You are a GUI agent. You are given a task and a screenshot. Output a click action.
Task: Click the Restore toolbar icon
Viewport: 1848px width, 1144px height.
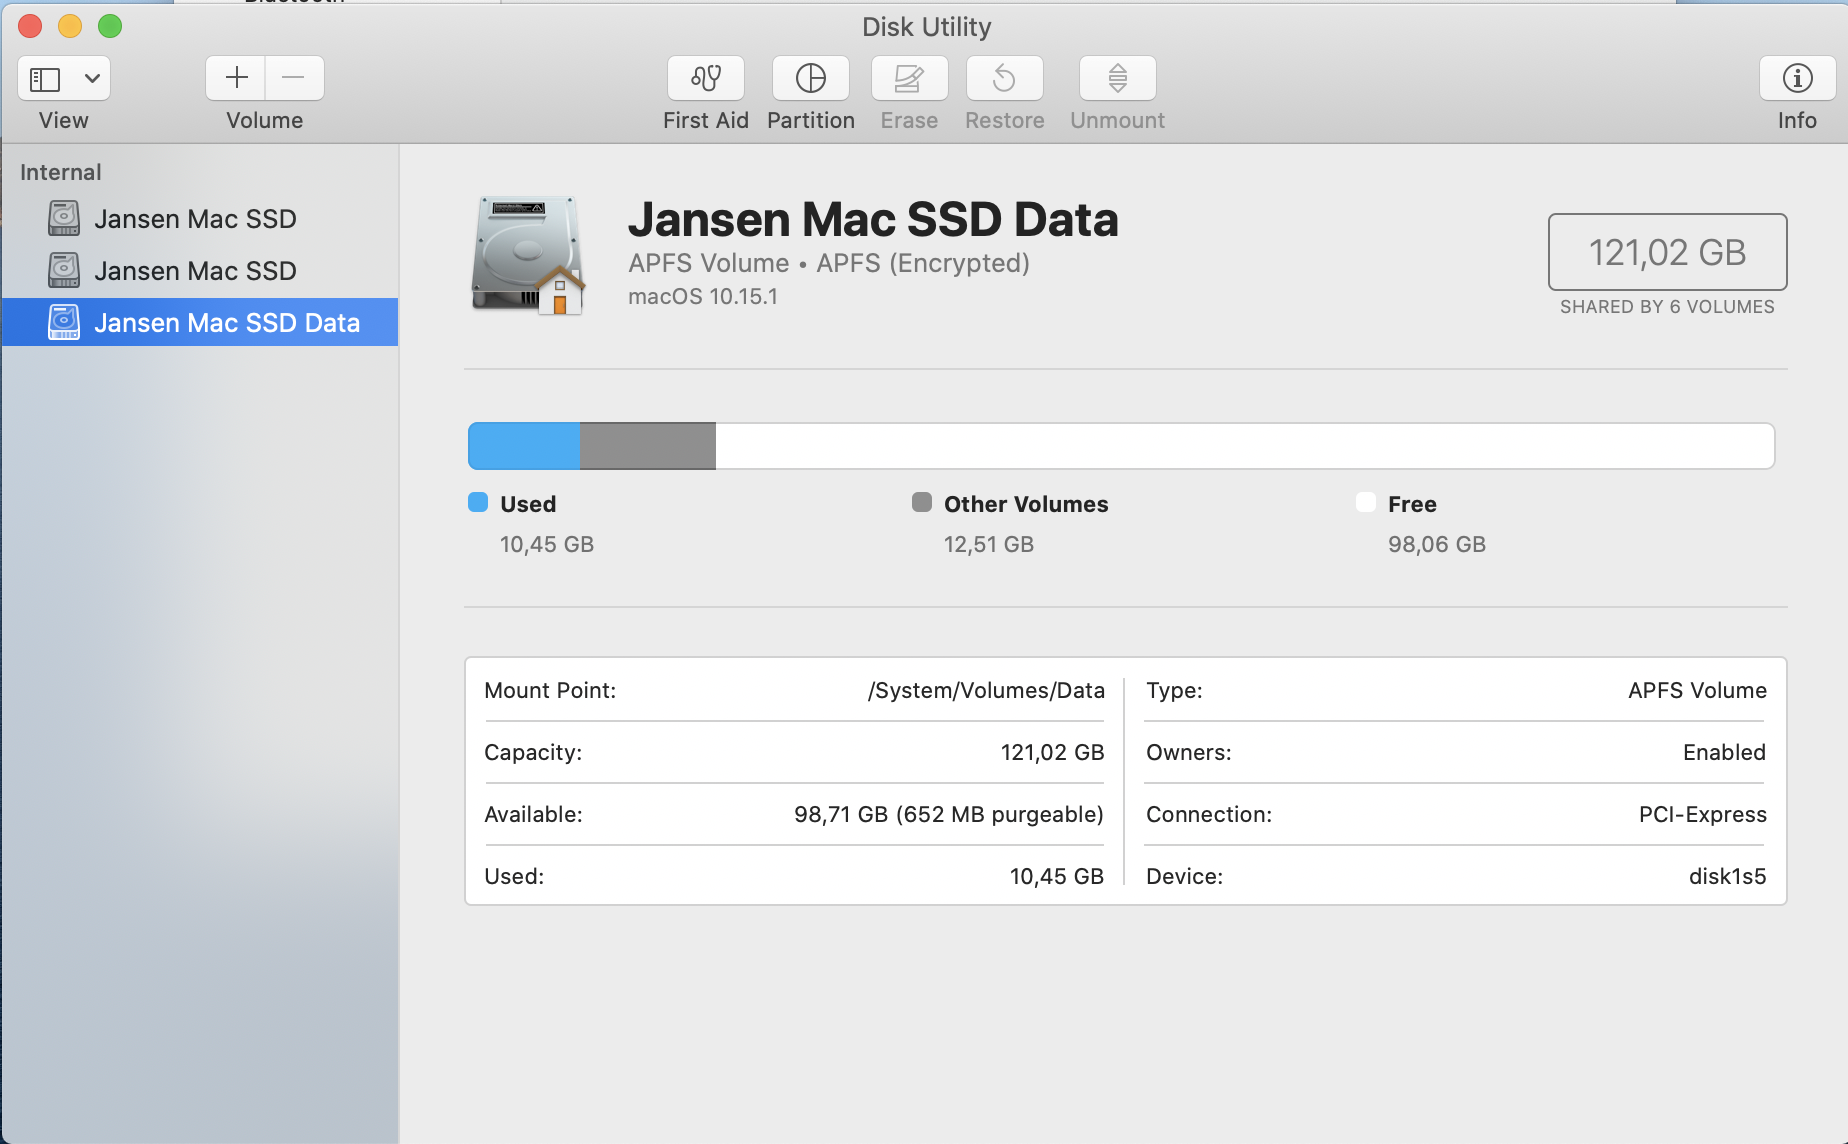pos(1004,78)
